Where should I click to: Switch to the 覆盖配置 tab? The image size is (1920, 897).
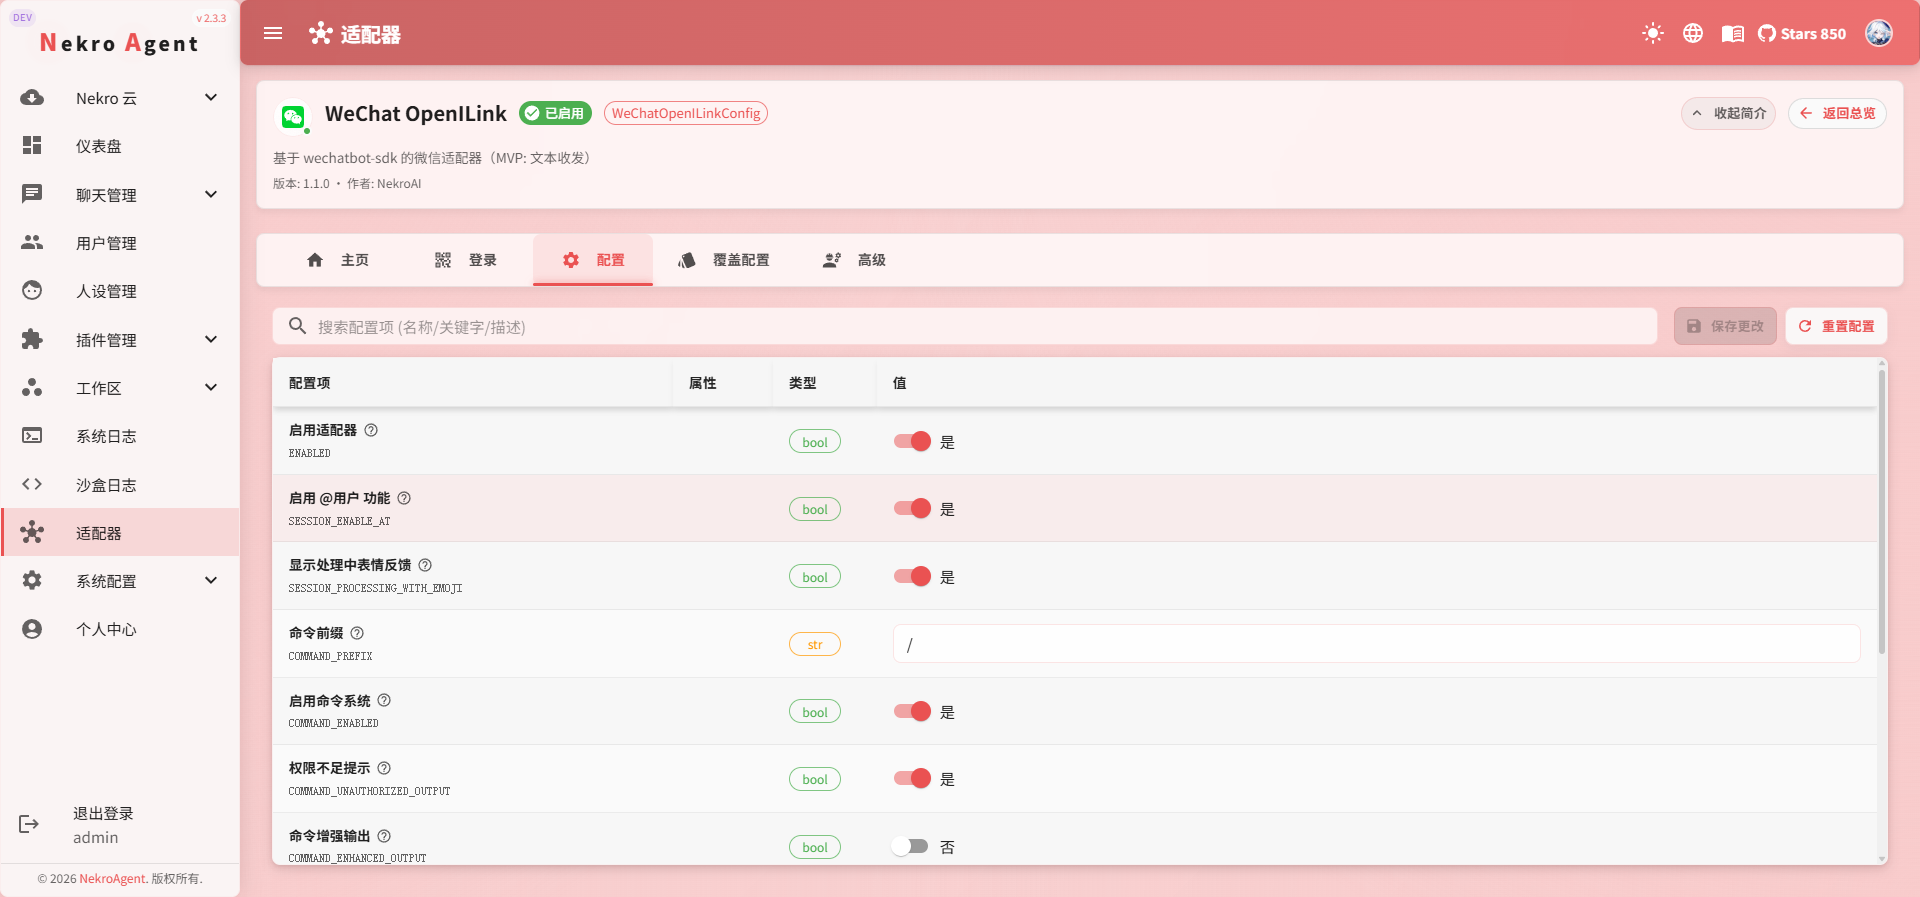(724, 260)
